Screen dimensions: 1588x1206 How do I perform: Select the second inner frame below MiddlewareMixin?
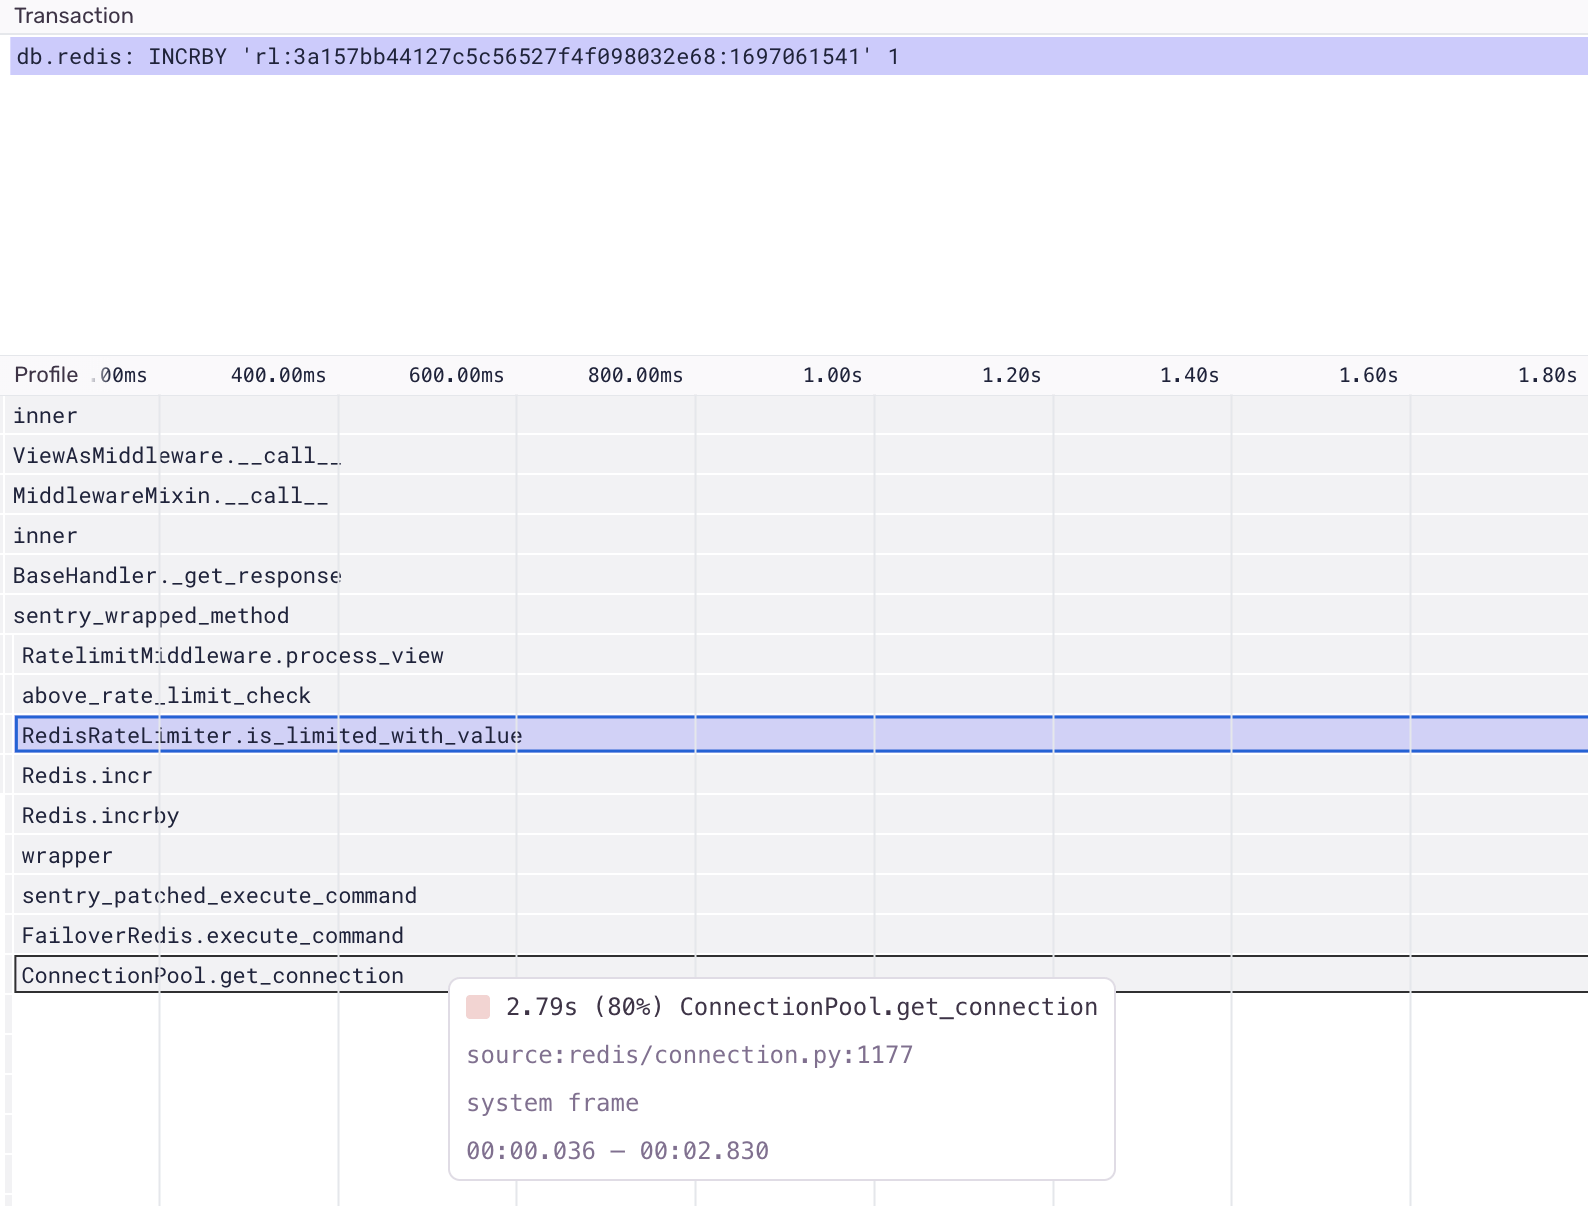(x=45, y=536)
